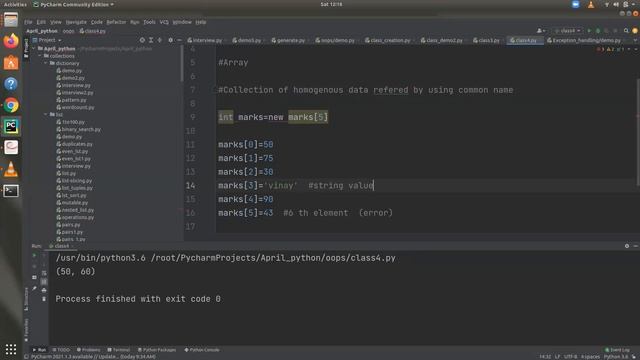Place cursor on line 9 marks declaration
640x360 pixels.
click(x=273, y=117)
